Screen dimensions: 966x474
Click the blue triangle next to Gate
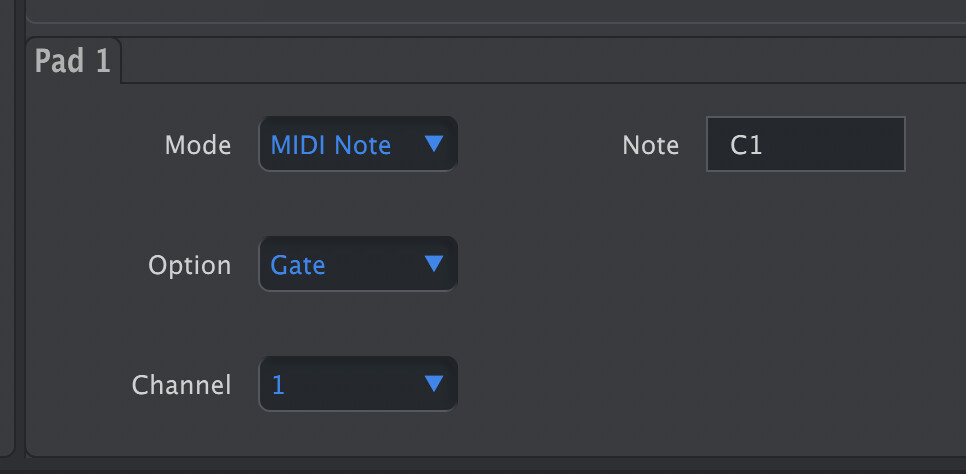click(433, 265)
